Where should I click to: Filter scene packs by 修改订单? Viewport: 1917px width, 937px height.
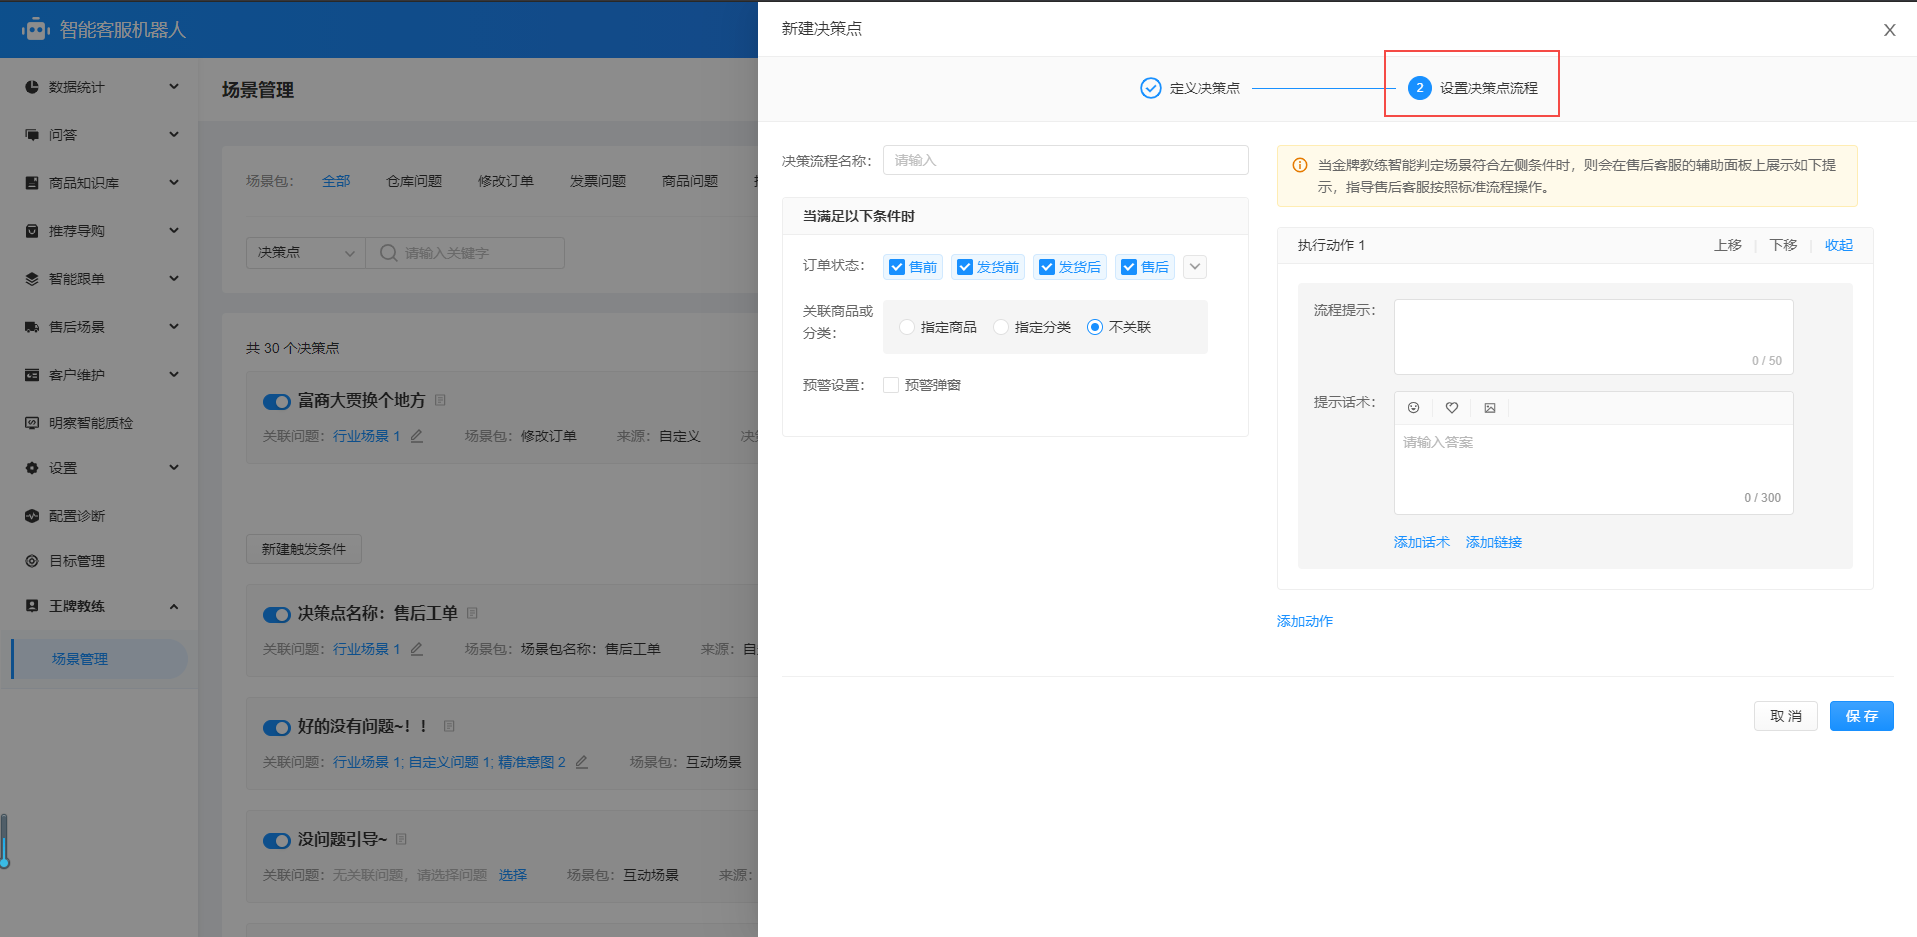click(x=506, y=181)
